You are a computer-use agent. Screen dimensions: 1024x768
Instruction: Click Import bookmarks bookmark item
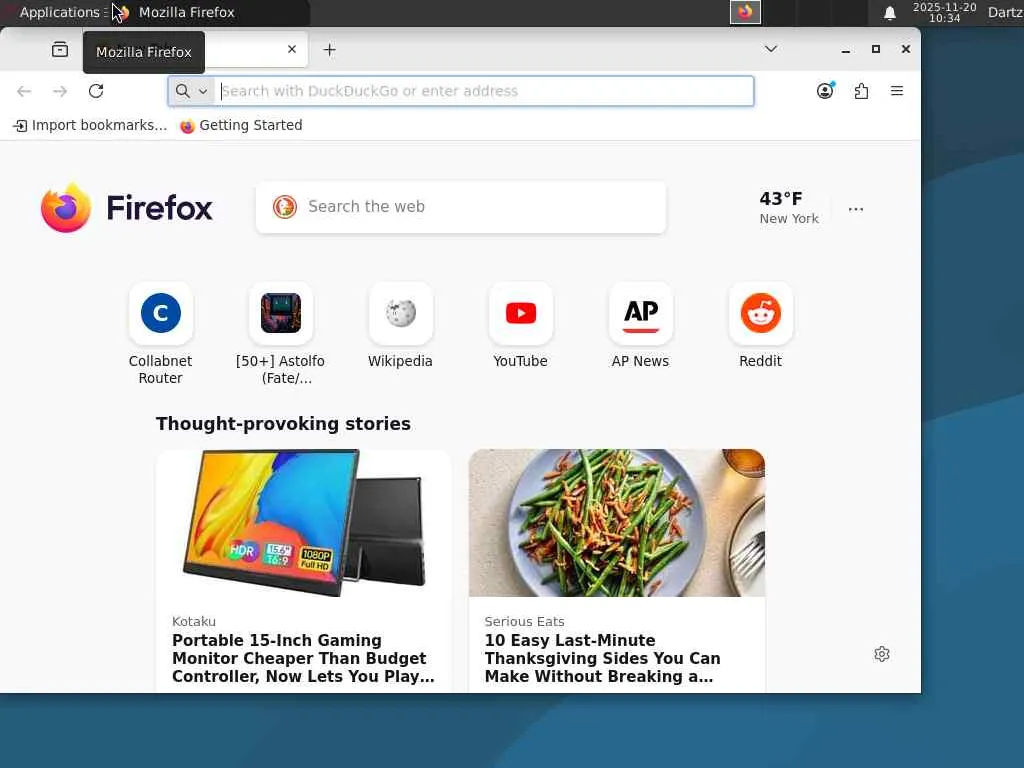[90, 125]
